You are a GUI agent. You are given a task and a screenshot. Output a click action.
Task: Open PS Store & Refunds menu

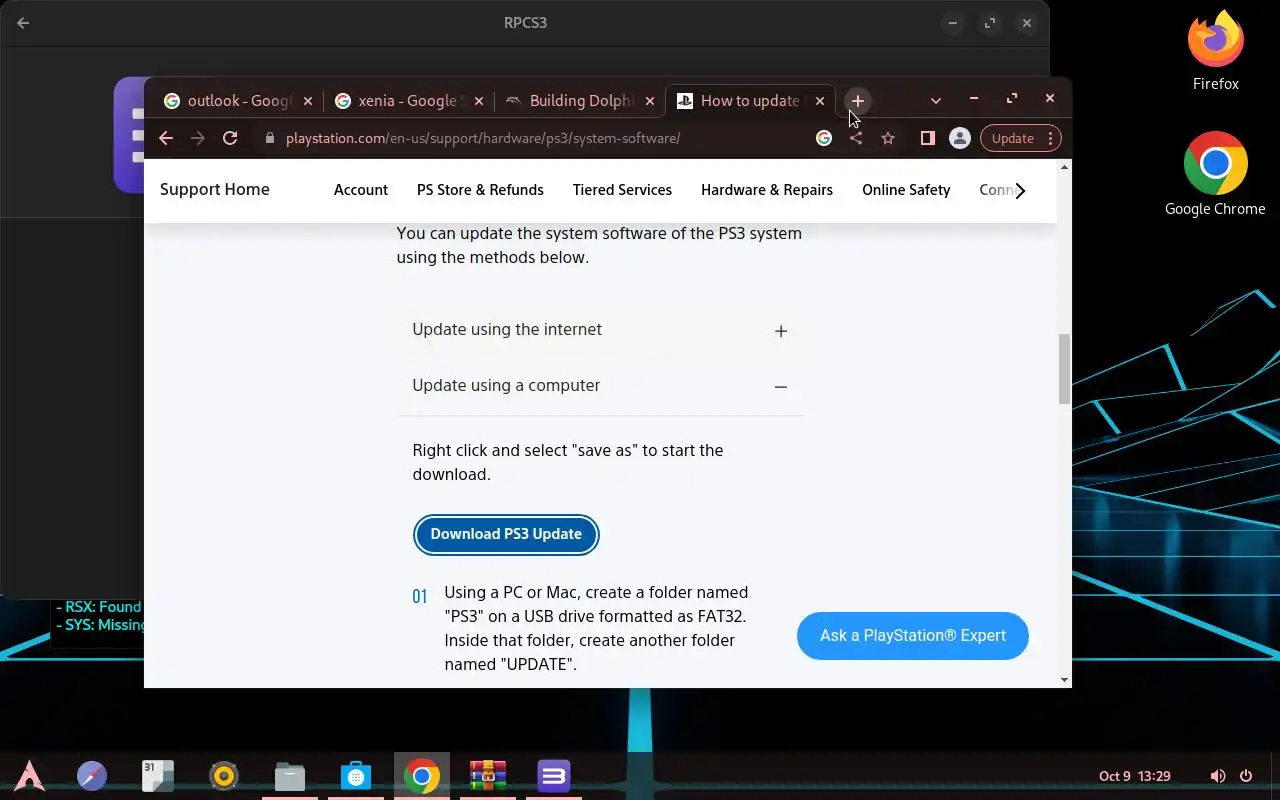[x=480, y=190]
